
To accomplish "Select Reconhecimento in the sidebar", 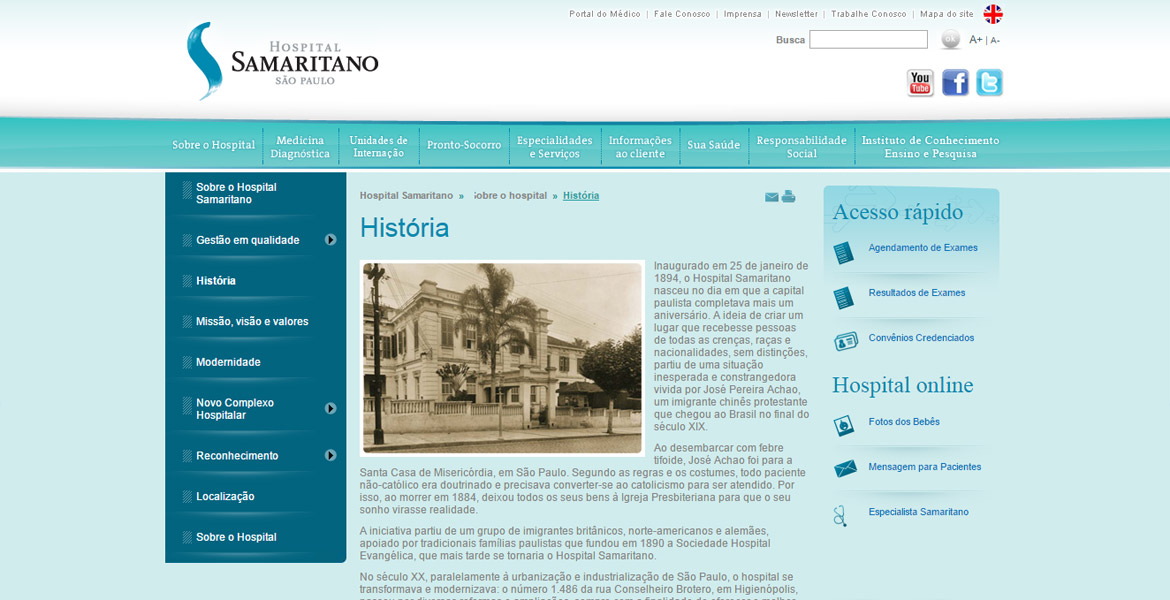I will pos(237,456).
